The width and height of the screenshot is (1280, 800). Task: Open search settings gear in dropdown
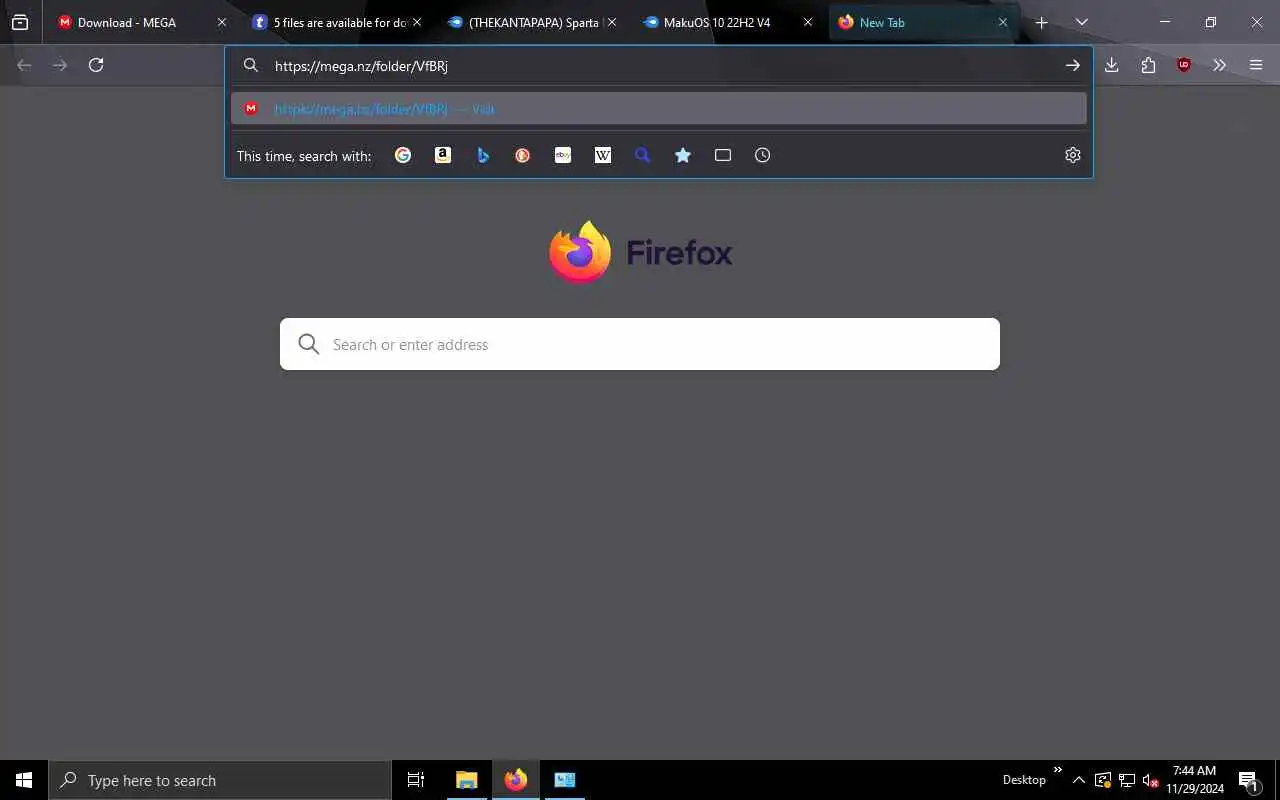tap(1073, 155)
